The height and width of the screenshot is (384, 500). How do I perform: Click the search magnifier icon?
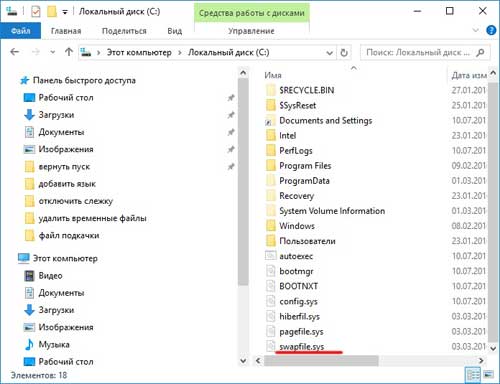pyautogui.click(x=480, y=53)
